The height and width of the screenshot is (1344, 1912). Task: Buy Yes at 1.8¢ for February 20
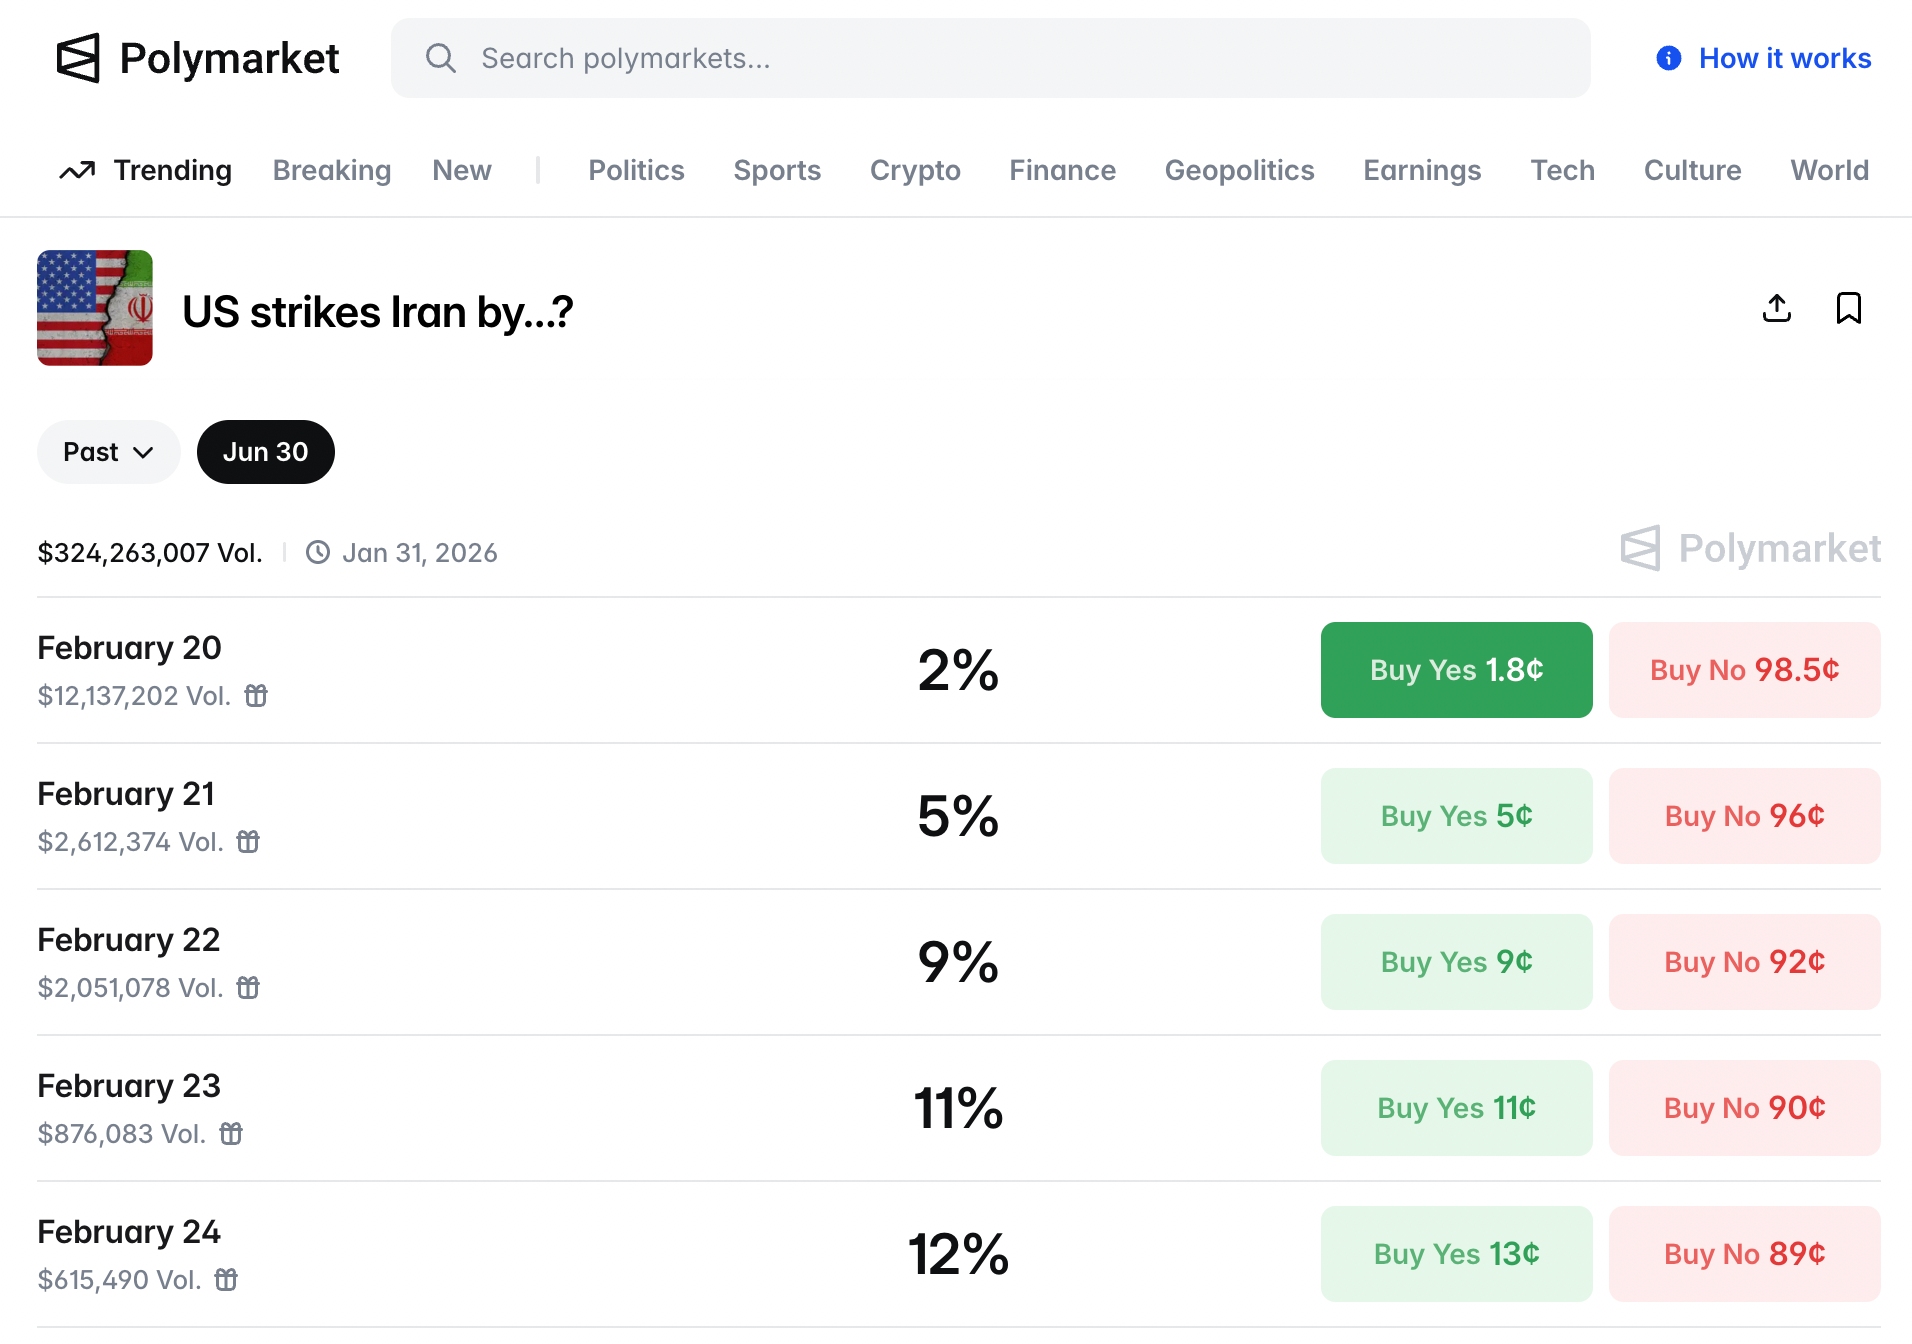[1456, 670]
